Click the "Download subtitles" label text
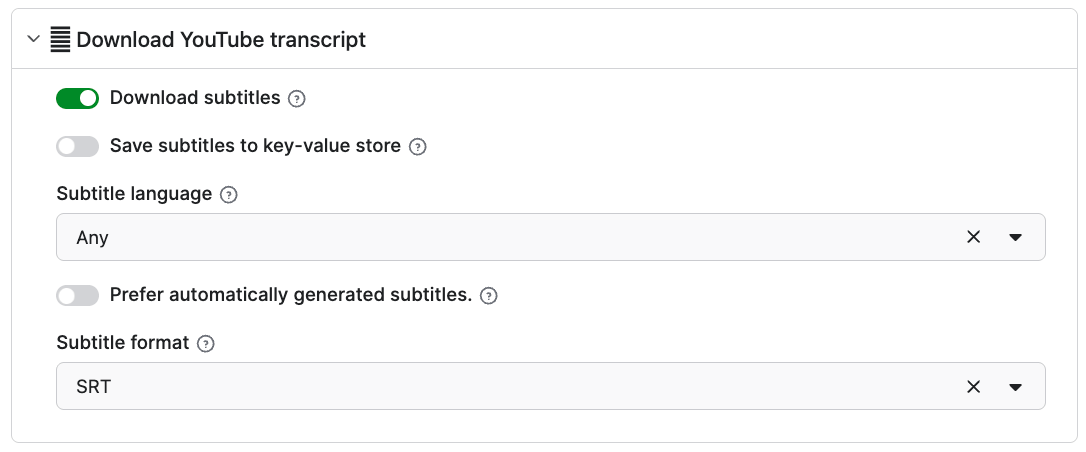 195,98
